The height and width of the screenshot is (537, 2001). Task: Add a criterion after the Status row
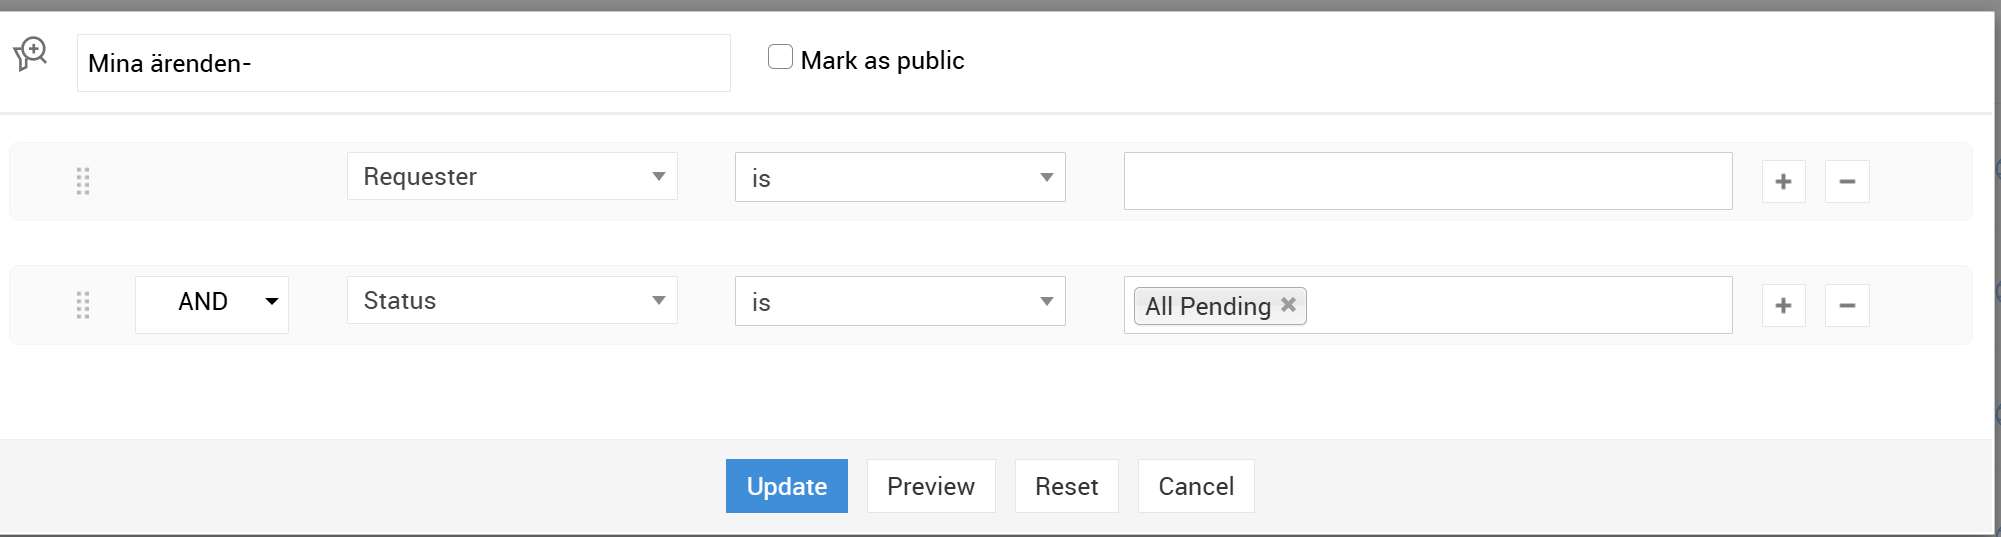(x=1783, y=306)
